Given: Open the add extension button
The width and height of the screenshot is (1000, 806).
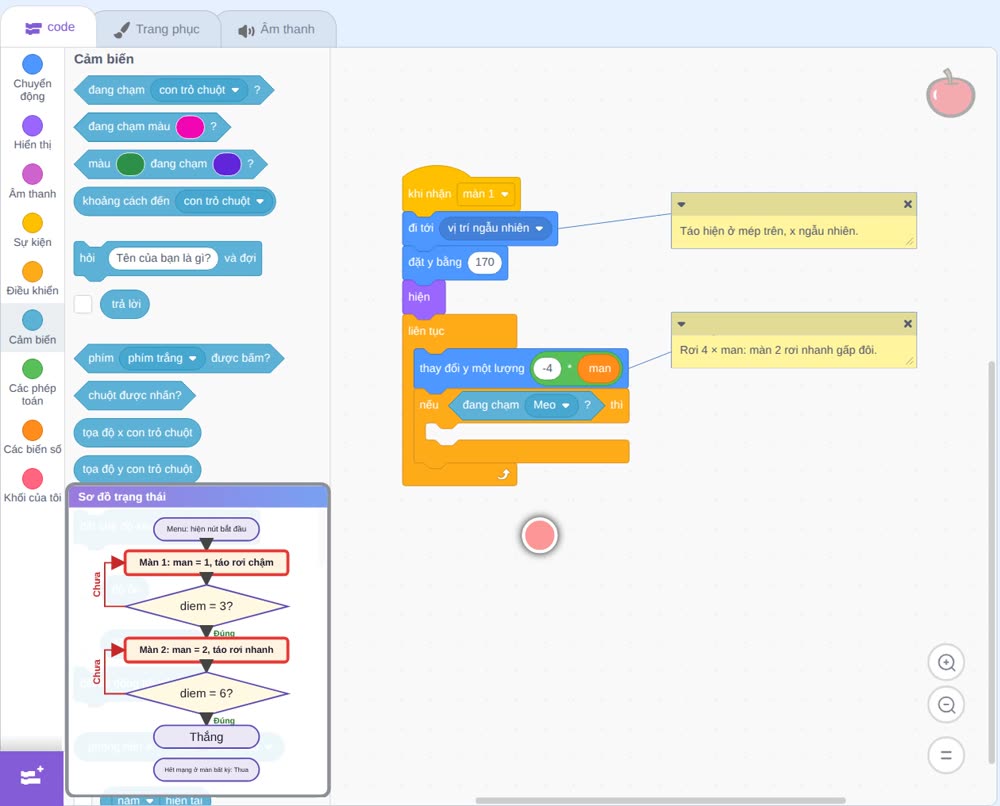Looking at the screenshot, I should point(32,777).
